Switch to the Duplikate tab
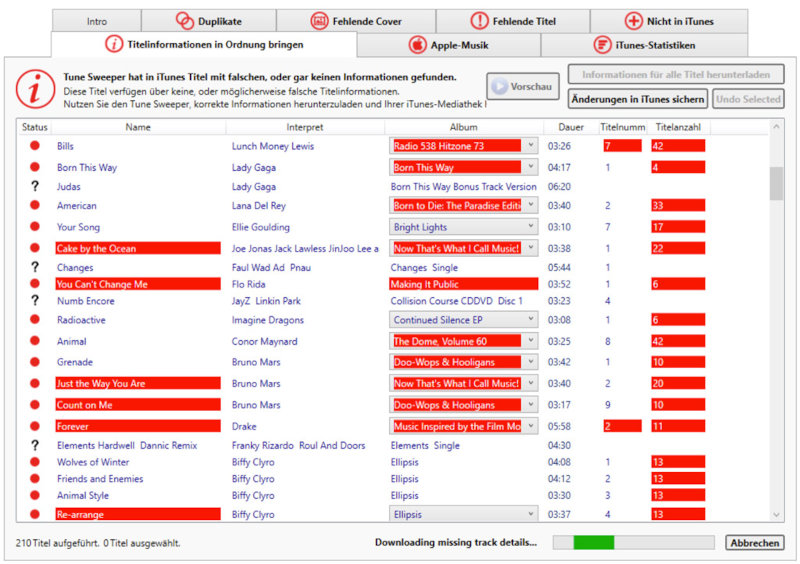 tap(209, 21)
